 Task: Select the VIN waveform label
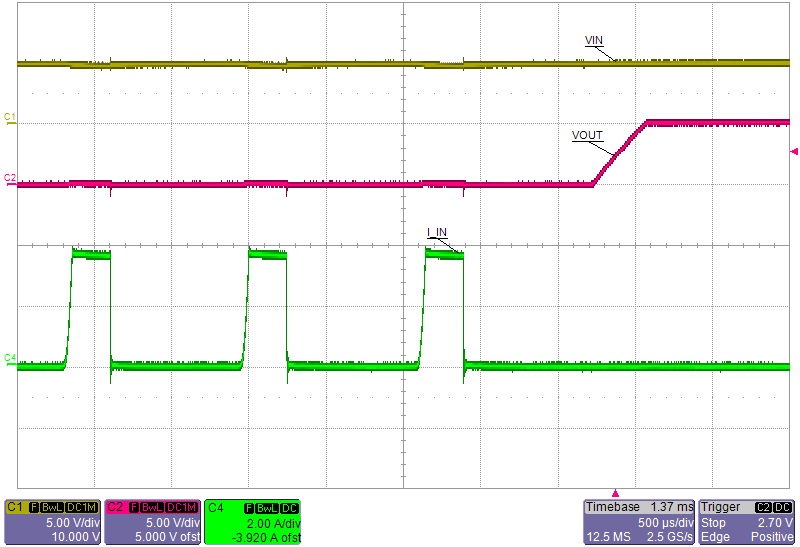click(593, 40)
